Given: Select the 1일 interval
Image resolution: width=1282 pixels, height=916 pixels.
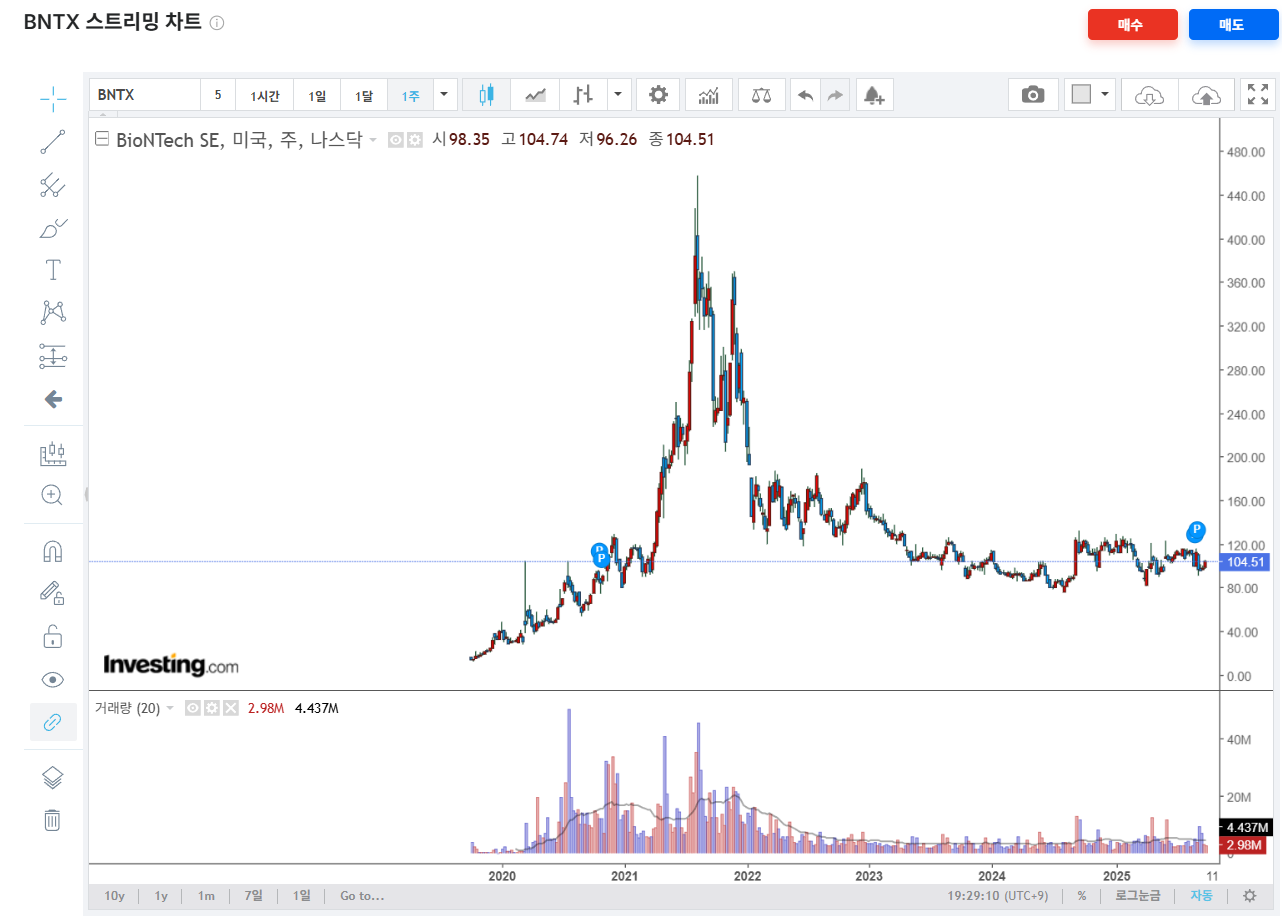Looking at the screenshot, I should (x=317, y=95).
